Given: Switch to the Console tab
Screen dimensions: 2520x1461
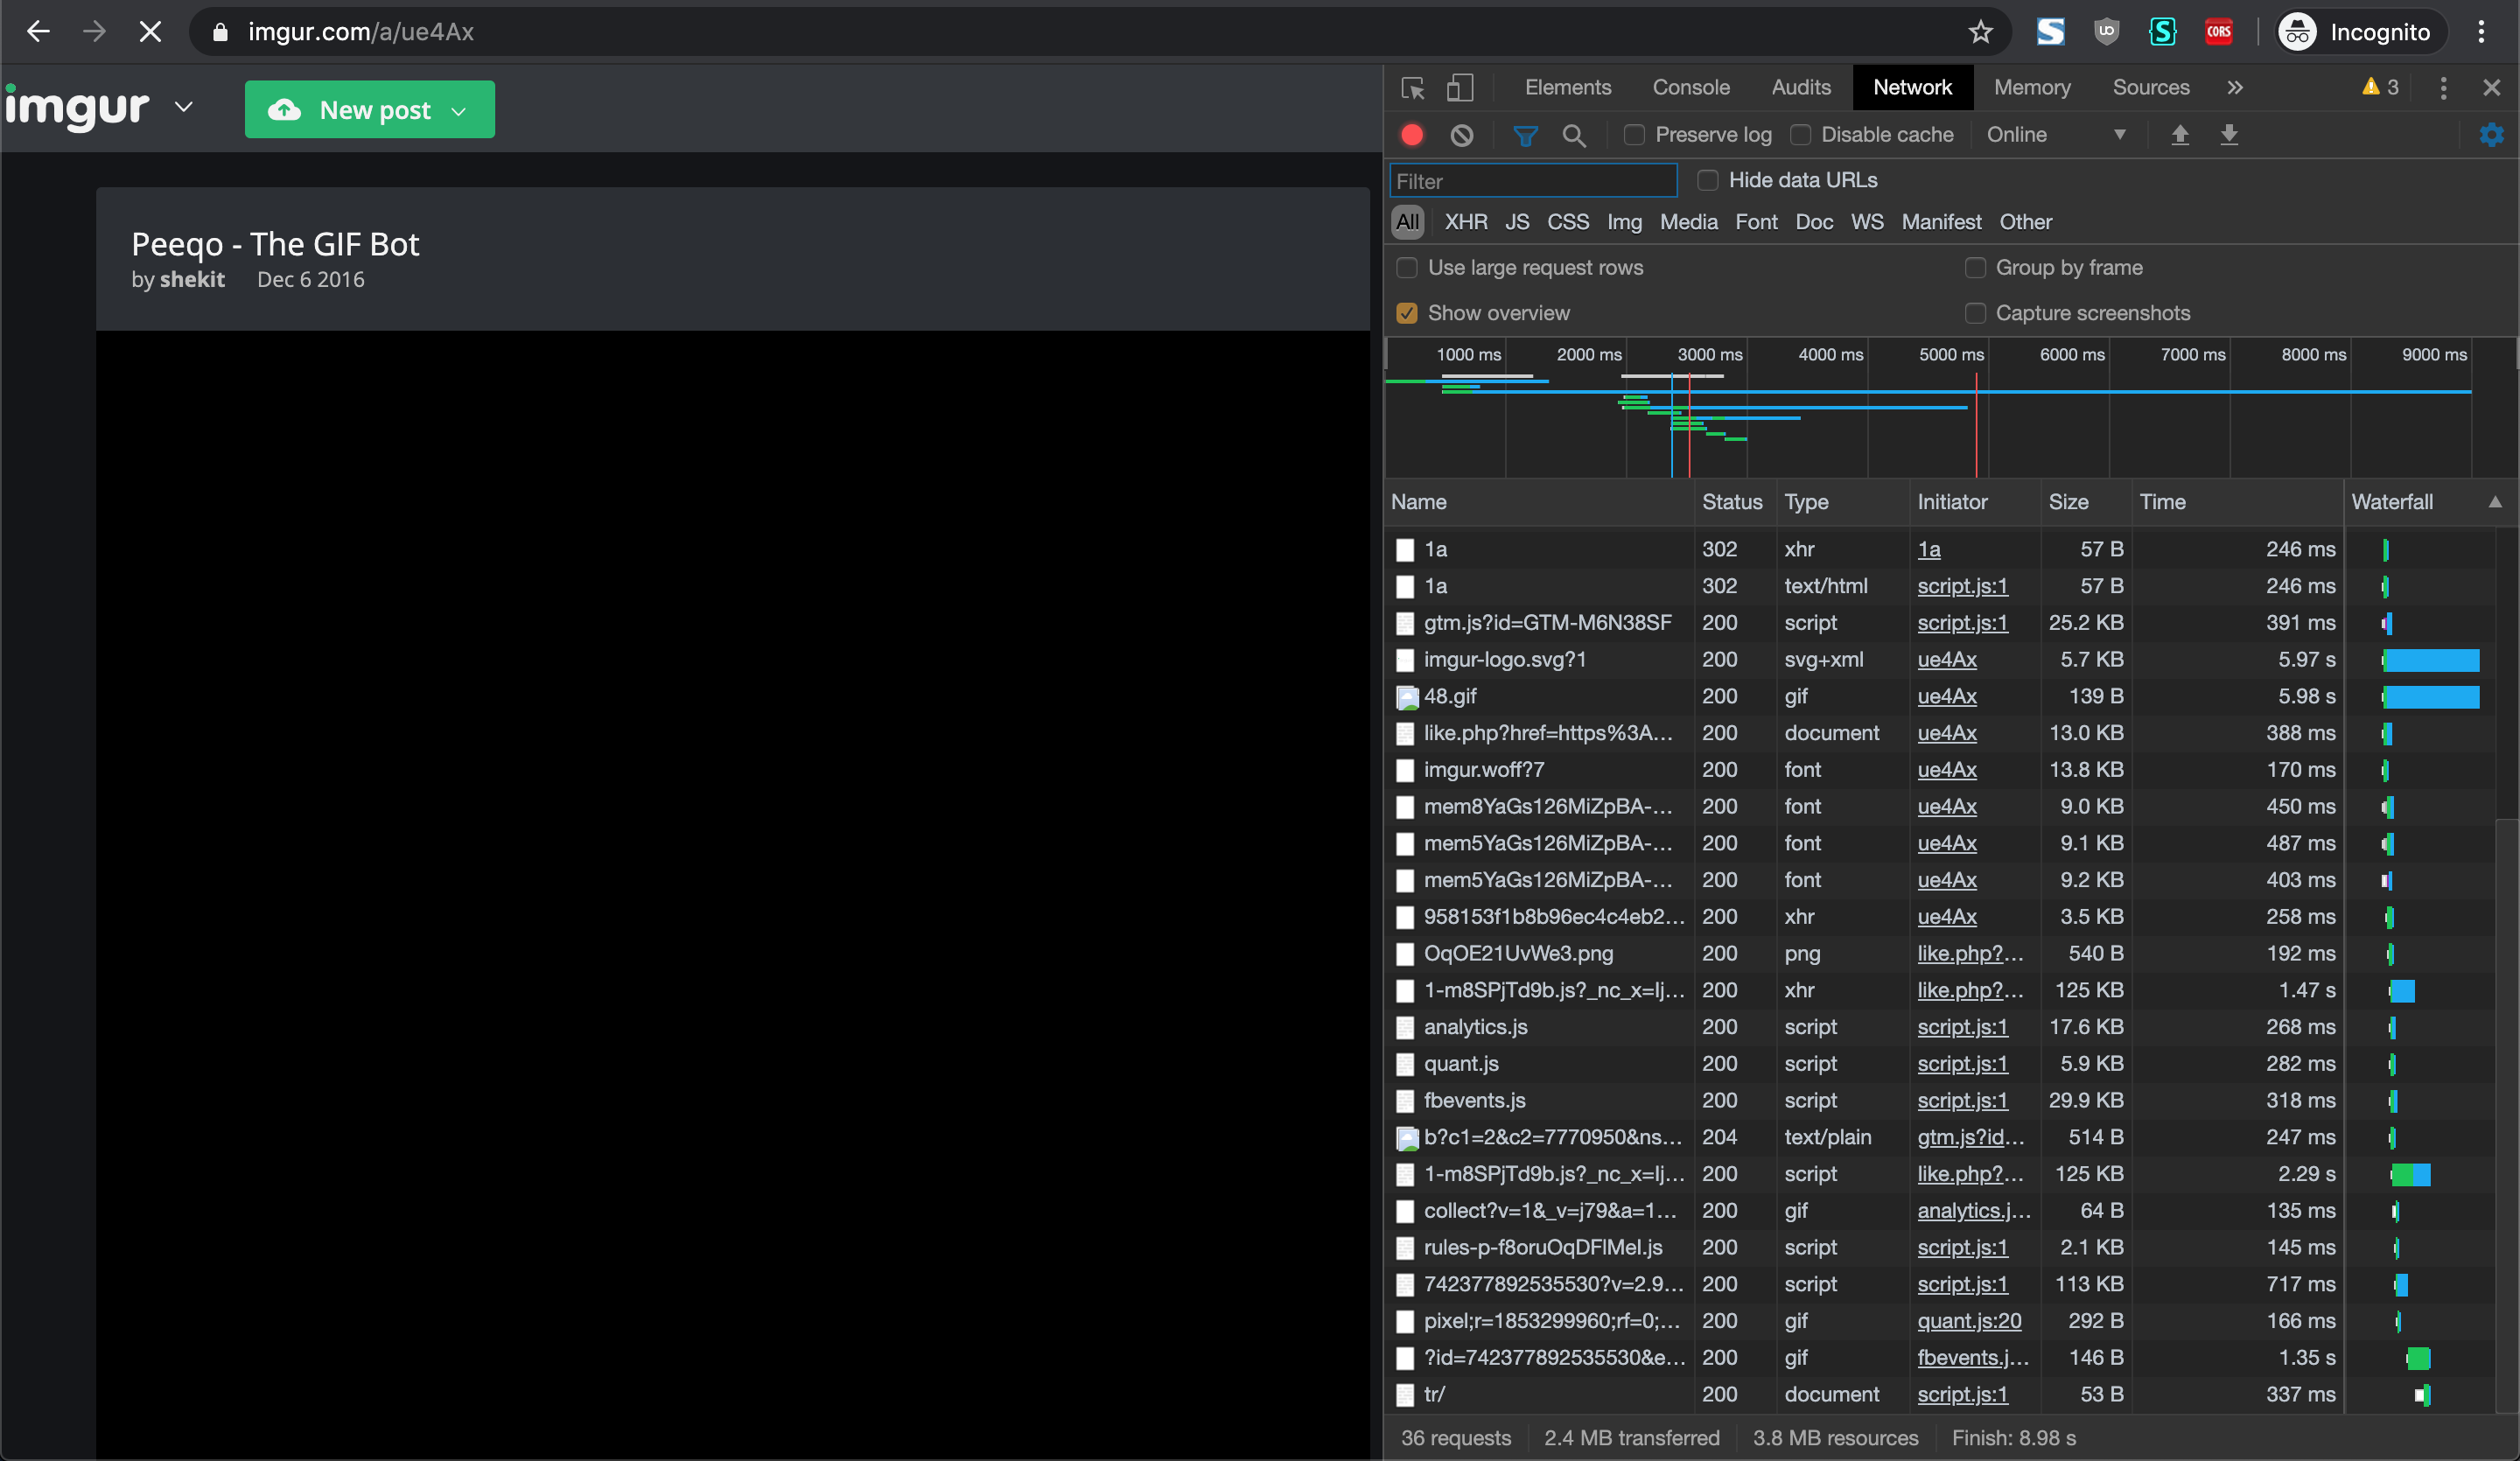Looking at the screenshot, I should [x=1690, y=88].
